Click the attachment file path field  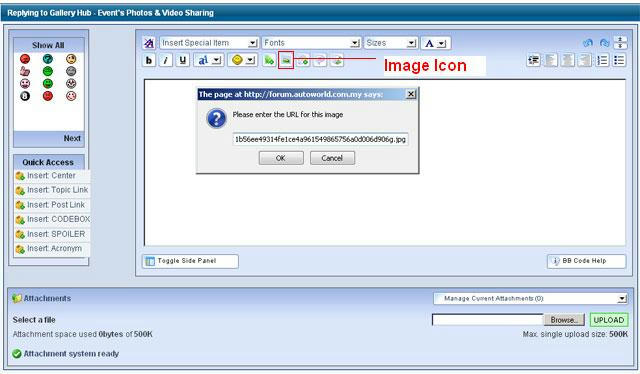click(x=488, y=320)
